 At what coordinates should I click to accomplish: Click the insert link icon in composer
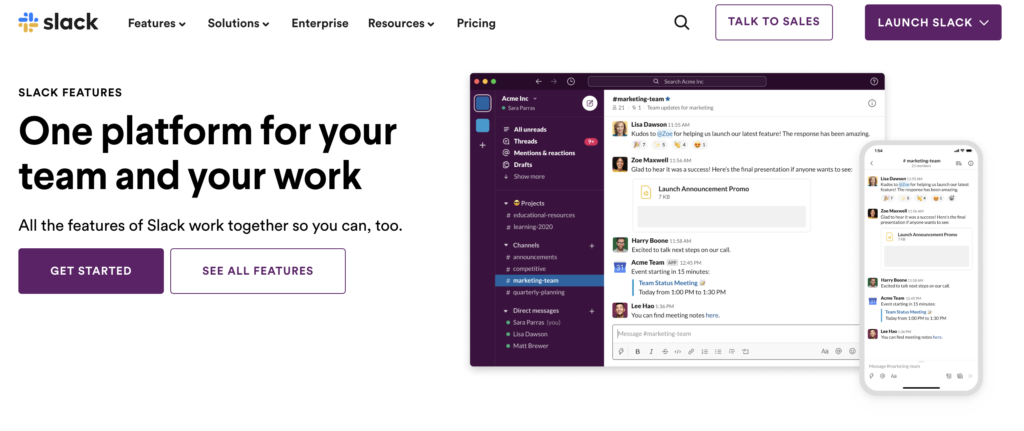(691, 351)
